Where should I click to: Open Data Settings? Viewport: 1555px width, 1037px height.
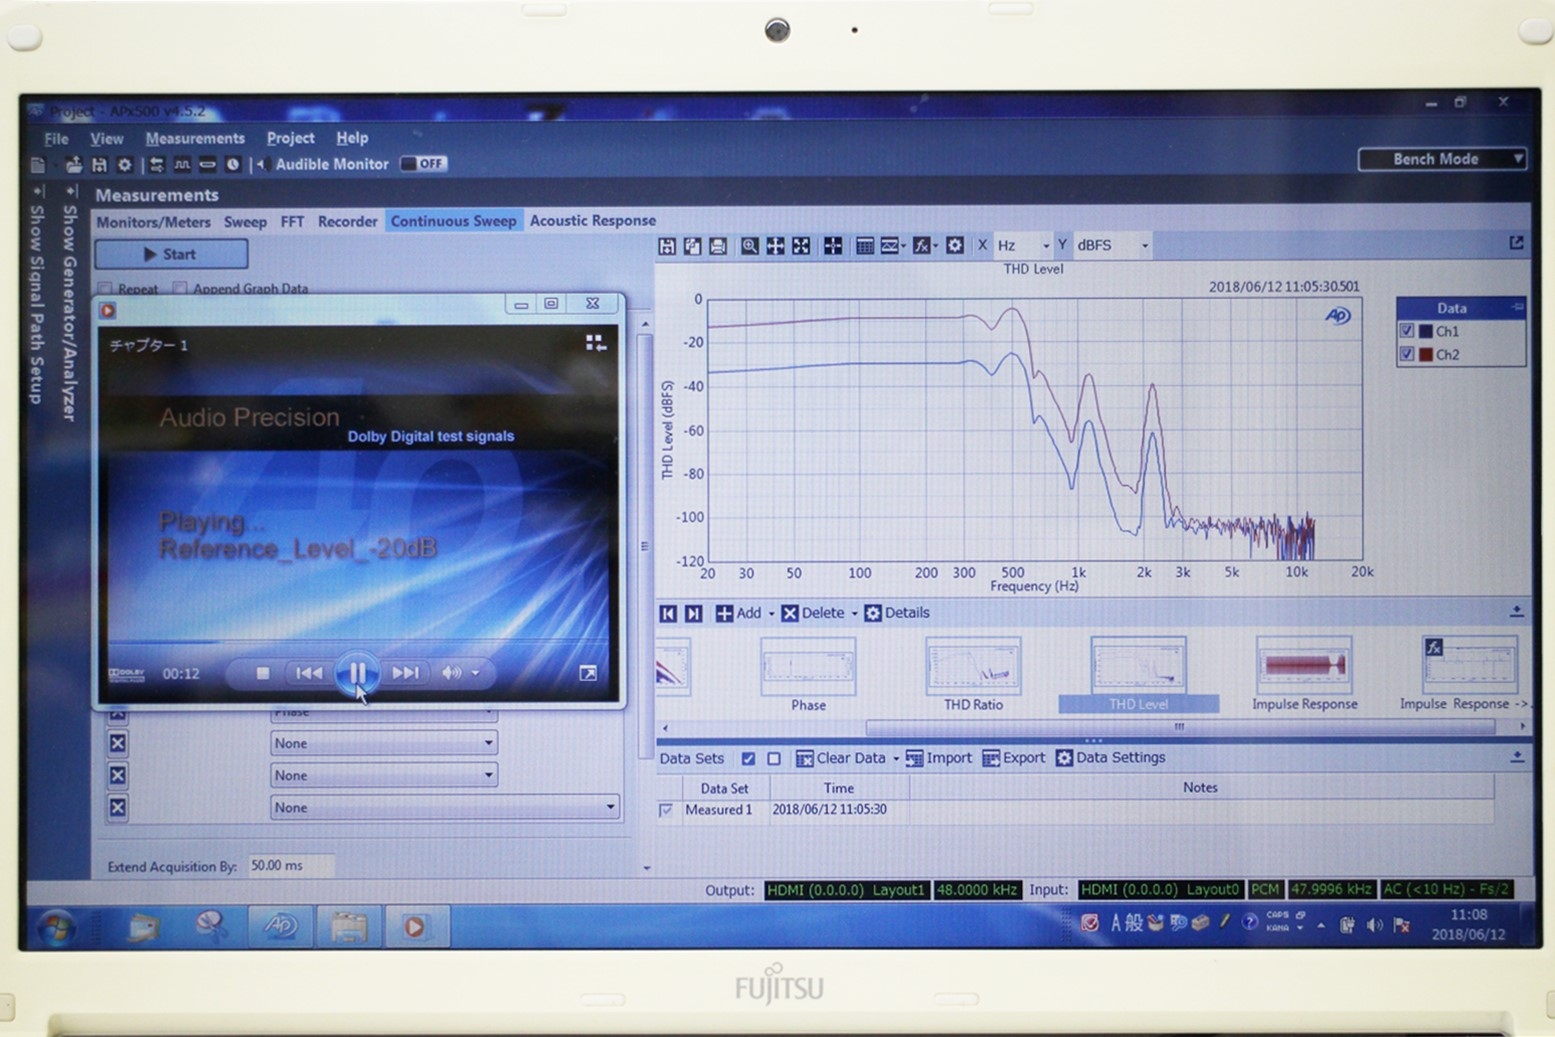pyautogui.click(x=1111, y=759)
